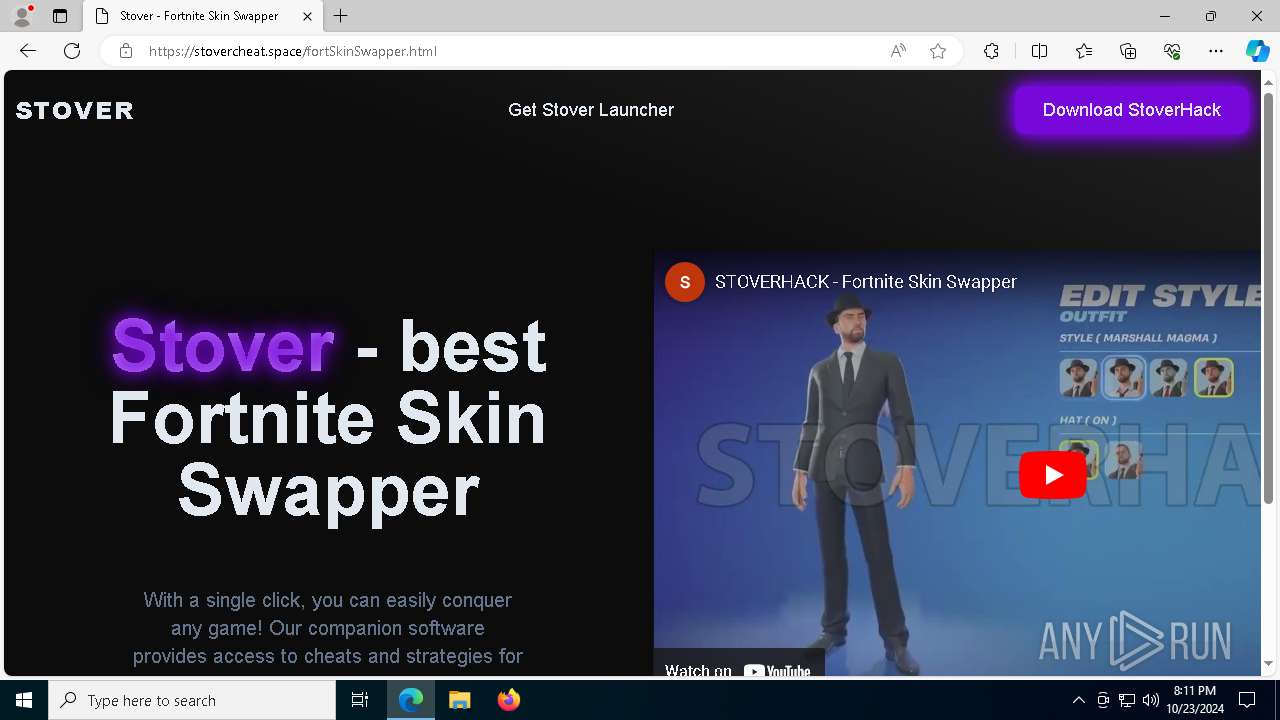Click the Download StoverHack button
The height and width of the screenshot is (720, 1280).
pyautogui.click(x=1132, y=110)
